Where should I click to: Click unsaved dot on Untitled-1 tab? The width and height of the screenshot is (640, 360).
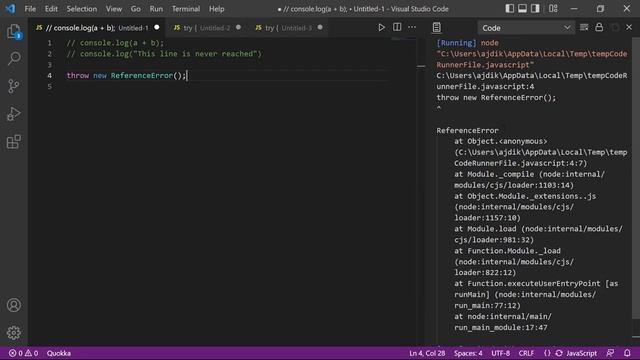point(157,28)
